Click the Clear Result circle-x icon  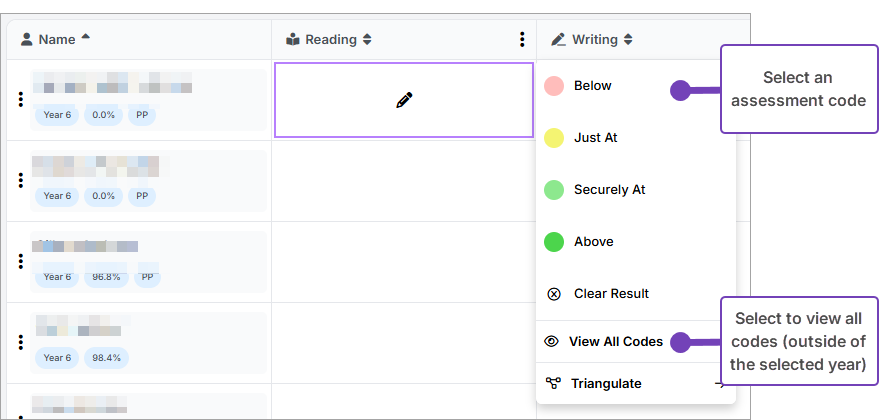(x=553, y=294)
